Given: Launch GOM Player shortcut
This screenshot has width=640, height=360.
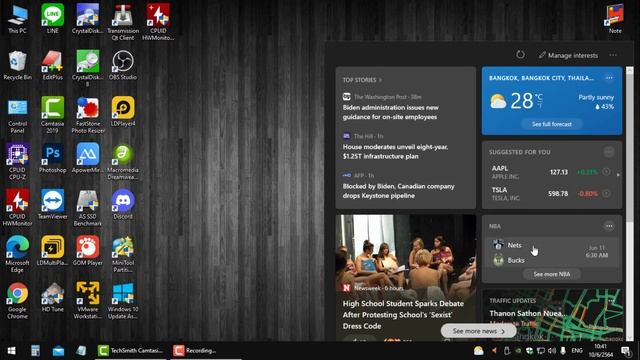Looking at the screenshot, I should point(88,251).
